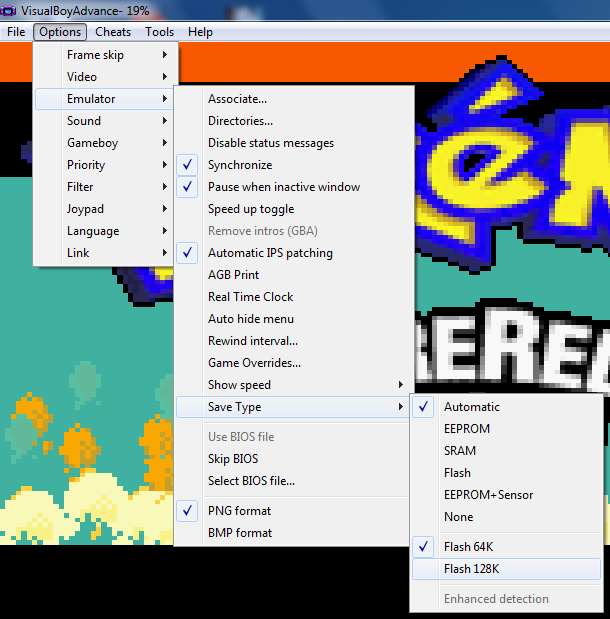Expand the Show speed submenu
The height and width of the screenshot is (619, 610).
(x=293, y=385)
